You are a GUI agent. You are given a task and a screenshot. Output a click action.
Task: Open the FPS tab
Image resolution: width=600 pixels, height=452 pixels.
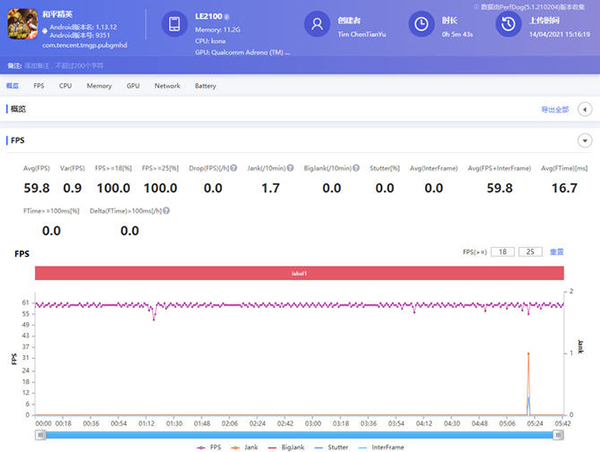[x=39, y=86]
